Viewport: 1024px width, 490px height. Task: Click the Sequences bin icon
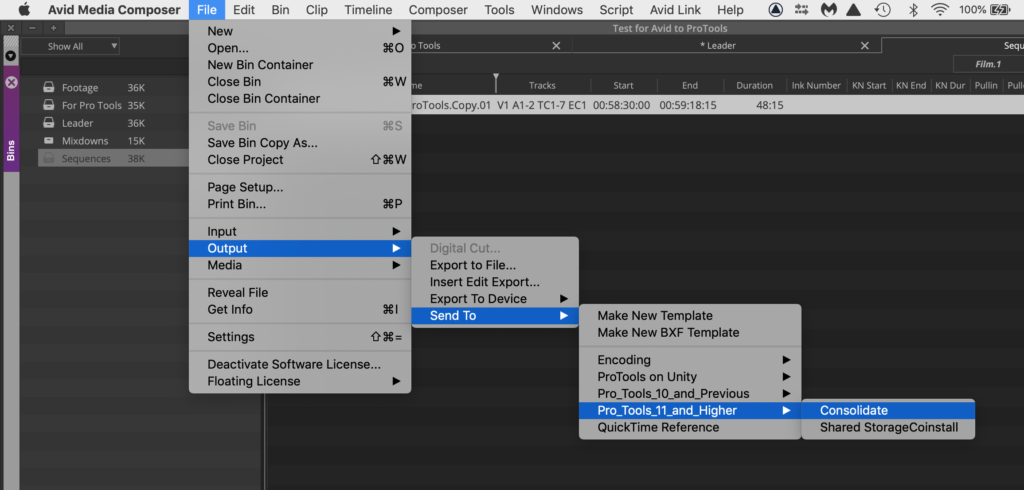pos(48,158)
